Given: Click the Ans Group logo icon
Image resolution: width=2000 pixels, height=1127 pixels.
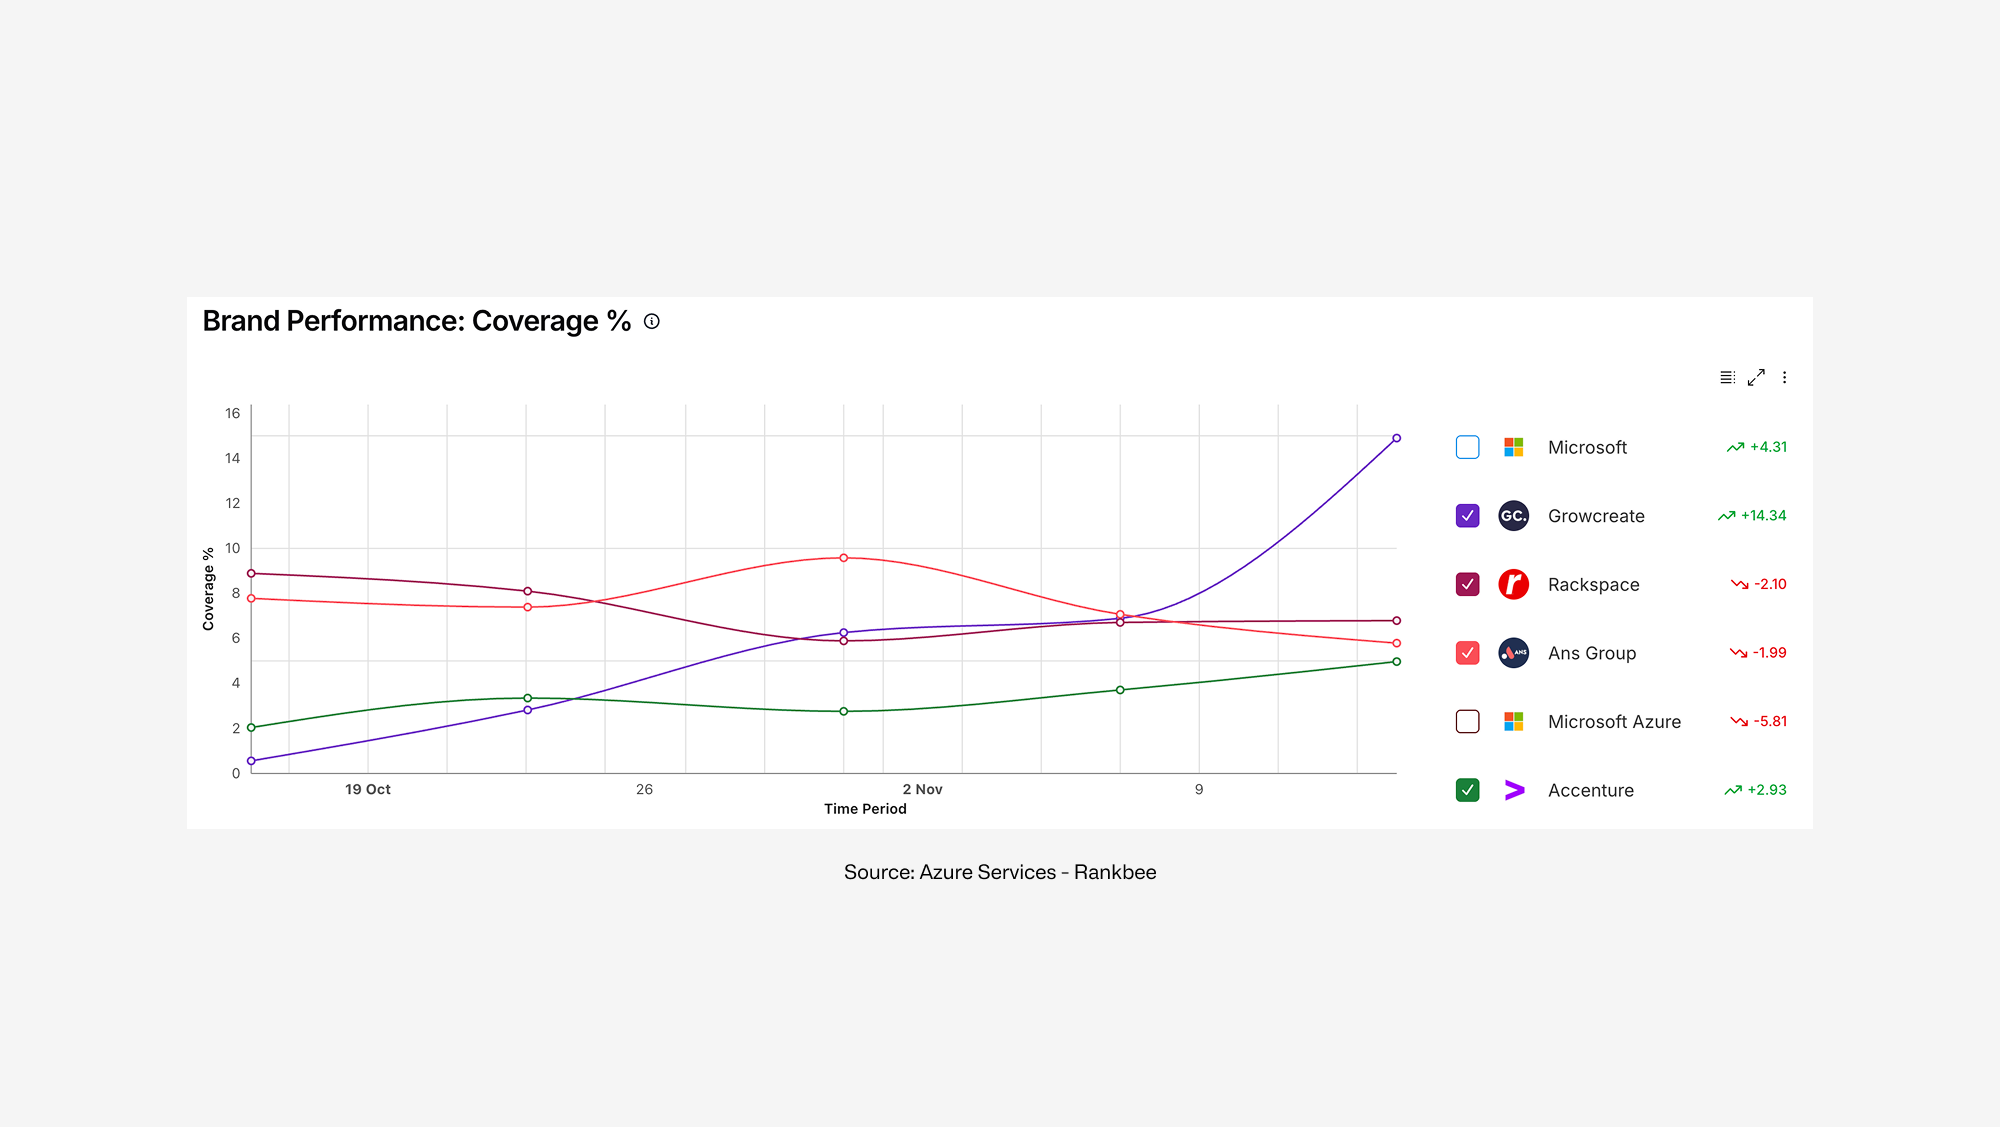Looking at the screenshot, I should tap(1513, 652).
